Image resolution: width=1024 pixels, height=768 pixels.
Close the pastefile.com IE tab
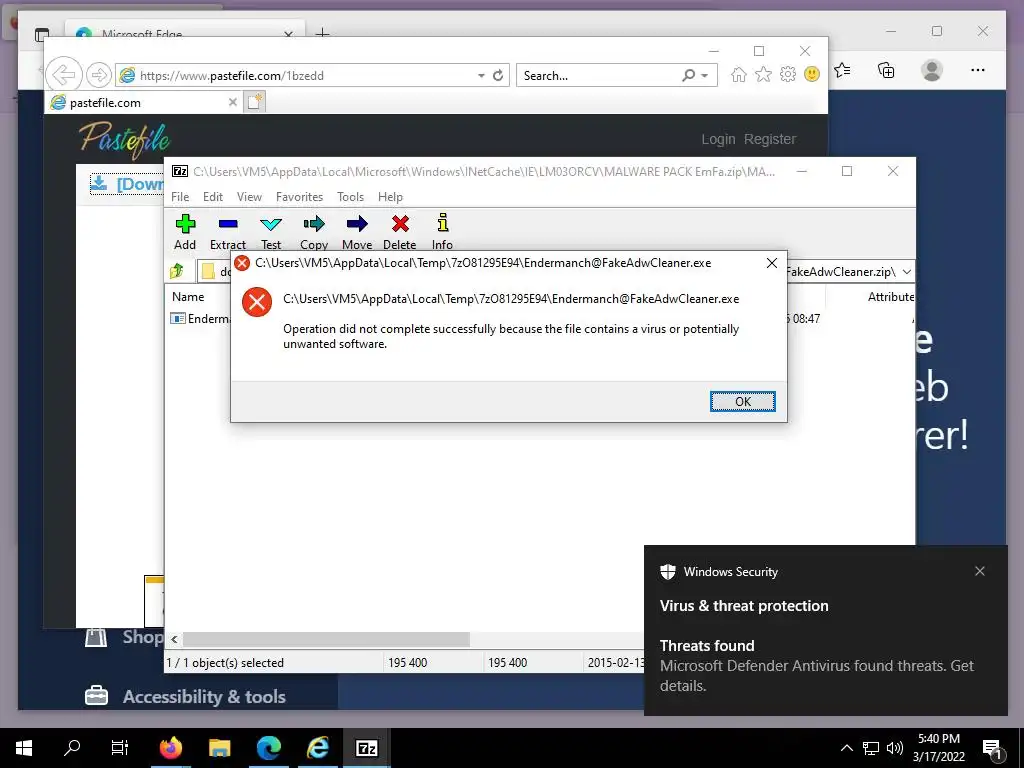click(x=232, y=102)
